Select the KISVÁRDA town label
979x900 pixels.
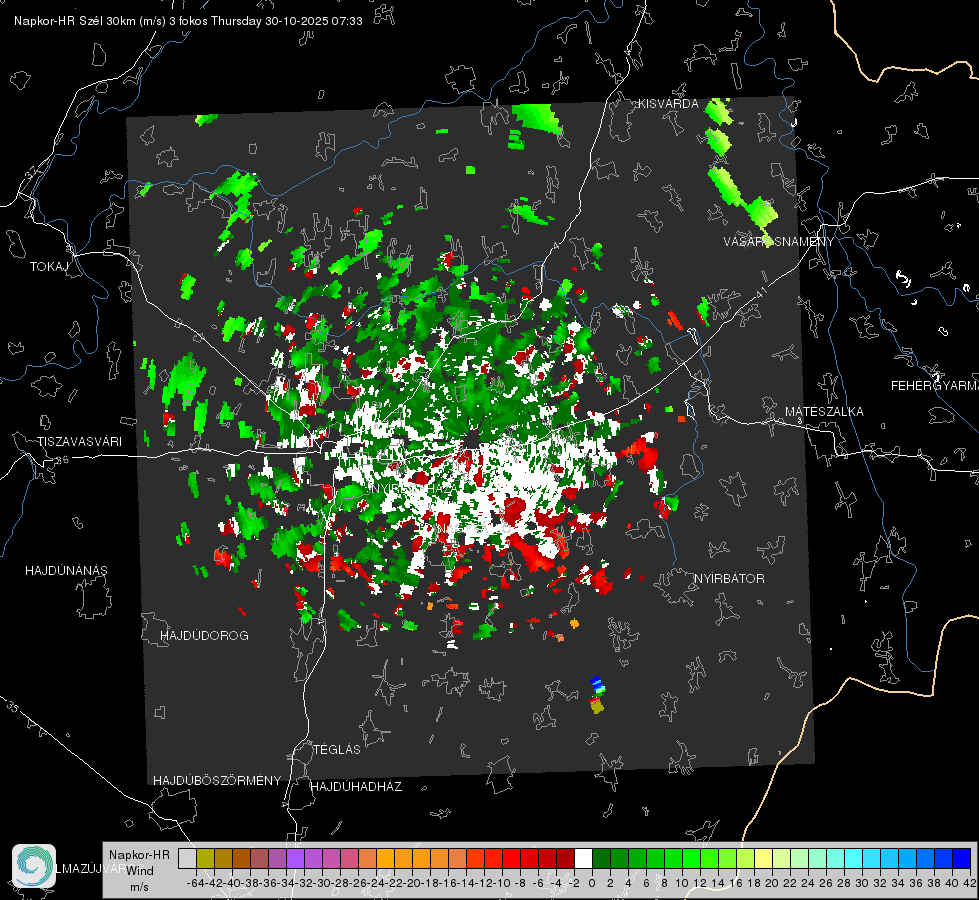point(668,104)
